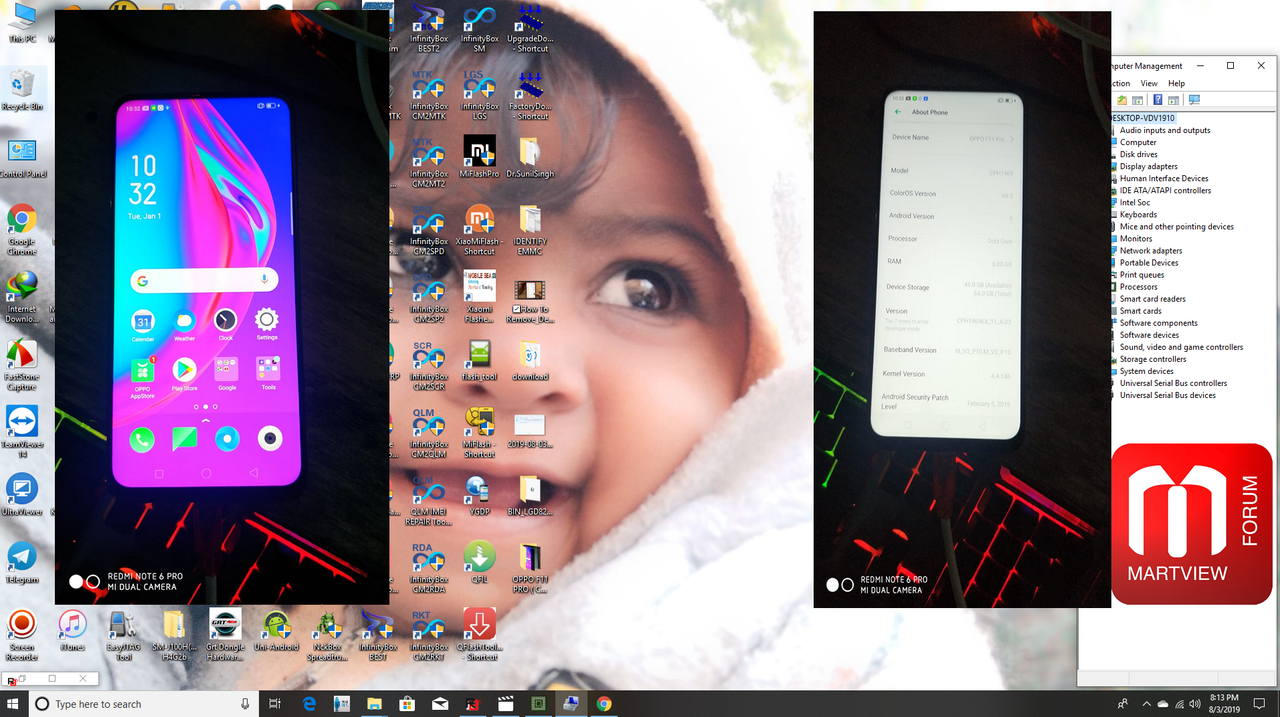Open Microsoft Store from the taskbar
Viewport: 1280px width, 717px height.
coord(406,704)
